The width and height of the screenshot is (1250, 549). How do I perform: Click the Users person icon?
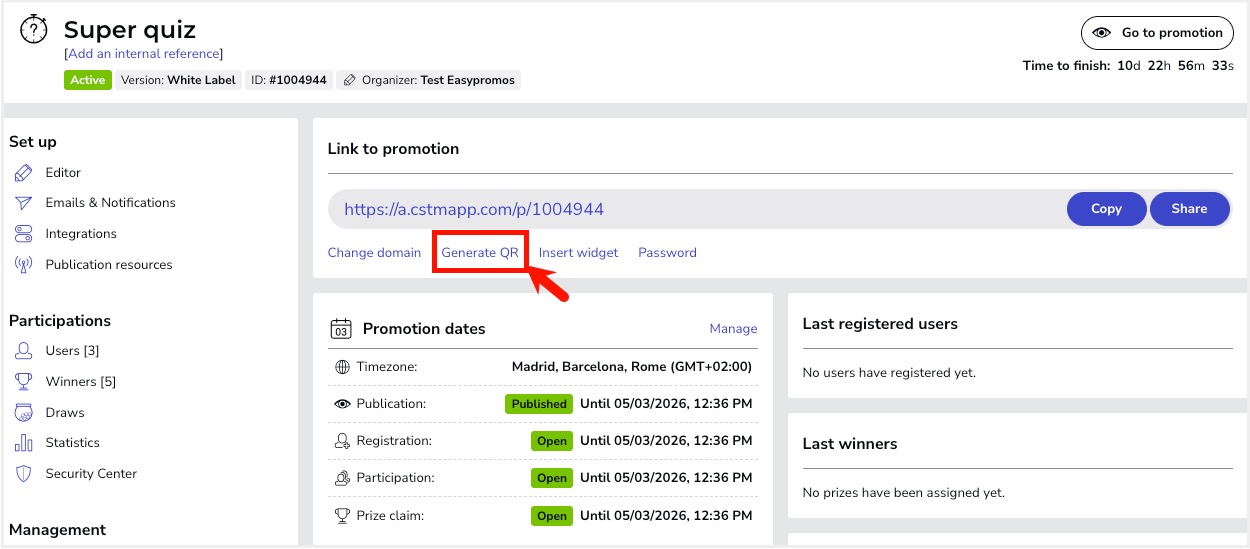point(24,351)
